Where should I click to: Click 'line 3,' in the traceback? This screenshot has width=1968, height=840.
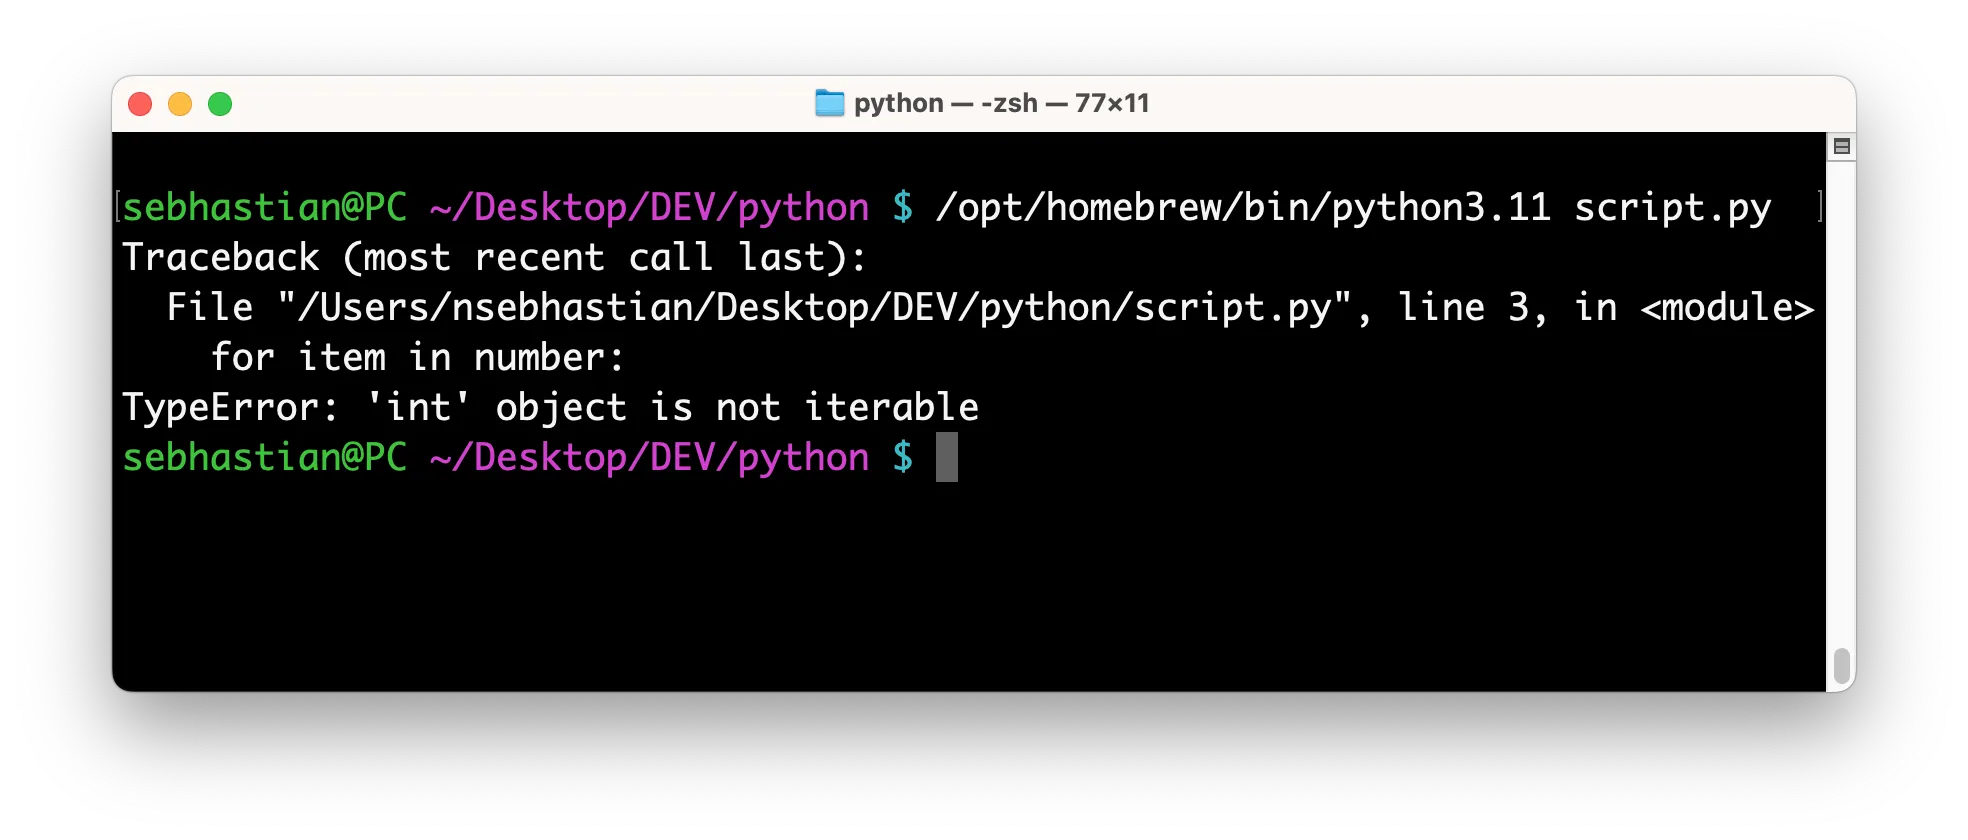(1473, 307)
